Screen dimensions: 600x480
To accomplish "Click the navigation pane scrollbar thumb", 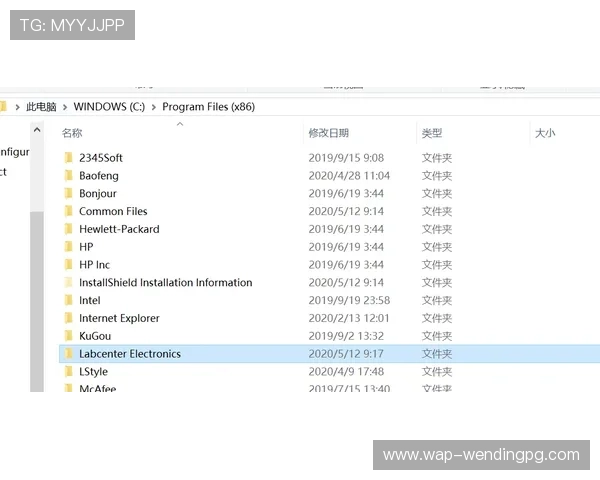I will coord(37,301).
